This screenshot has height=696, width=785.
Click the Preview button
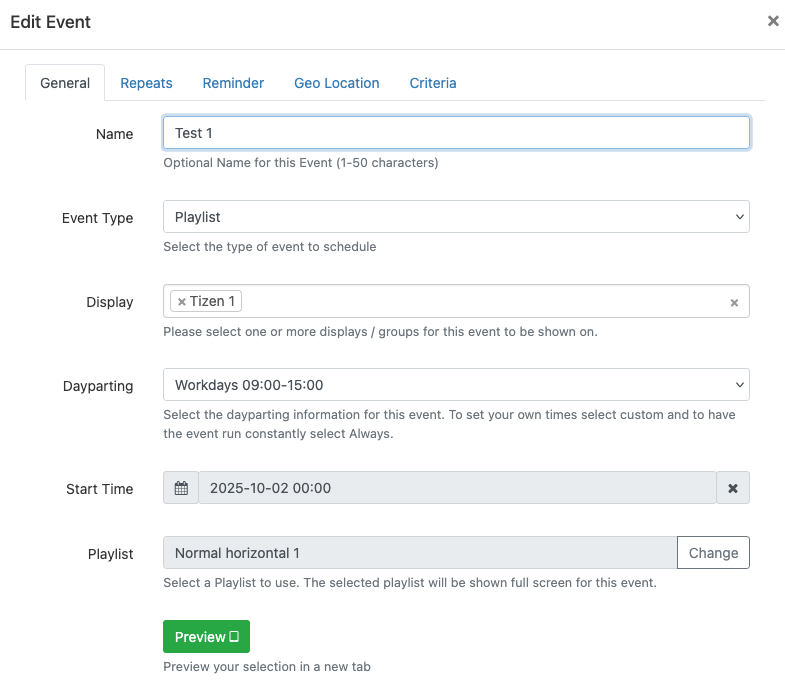coord(206,636)
